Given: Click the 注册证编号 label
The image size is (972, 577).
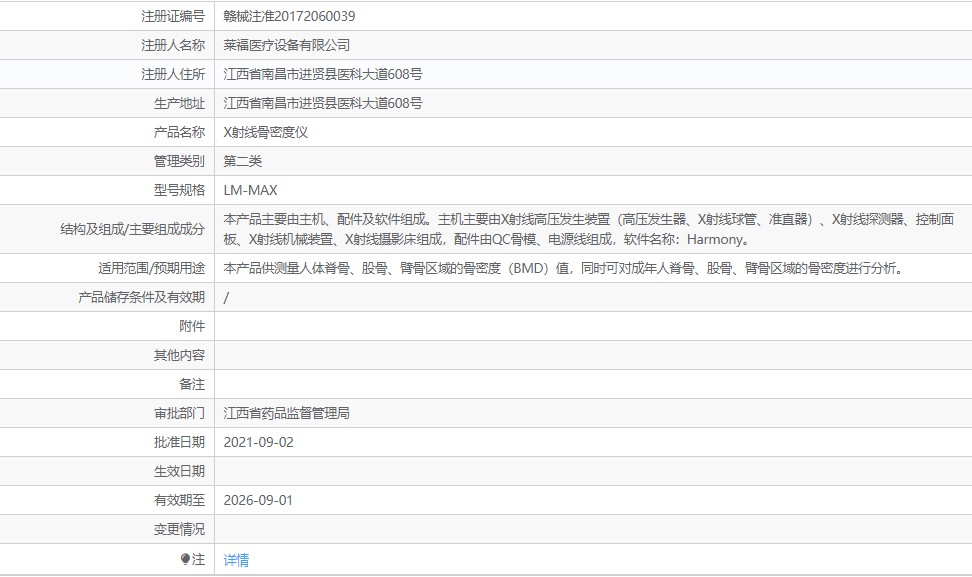Looking at the screenshot, I should pyautogui.click(x=173, y=16).
